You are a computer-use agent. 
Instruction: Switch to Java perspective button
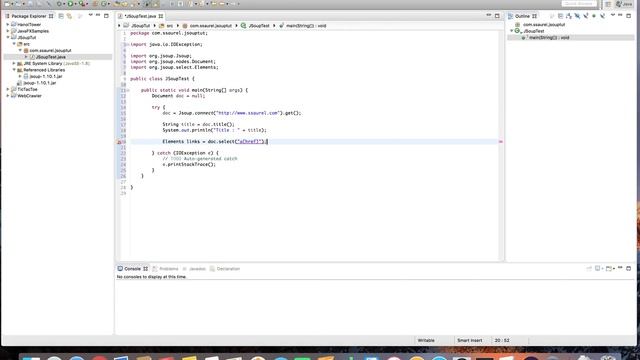coord(624,4)
